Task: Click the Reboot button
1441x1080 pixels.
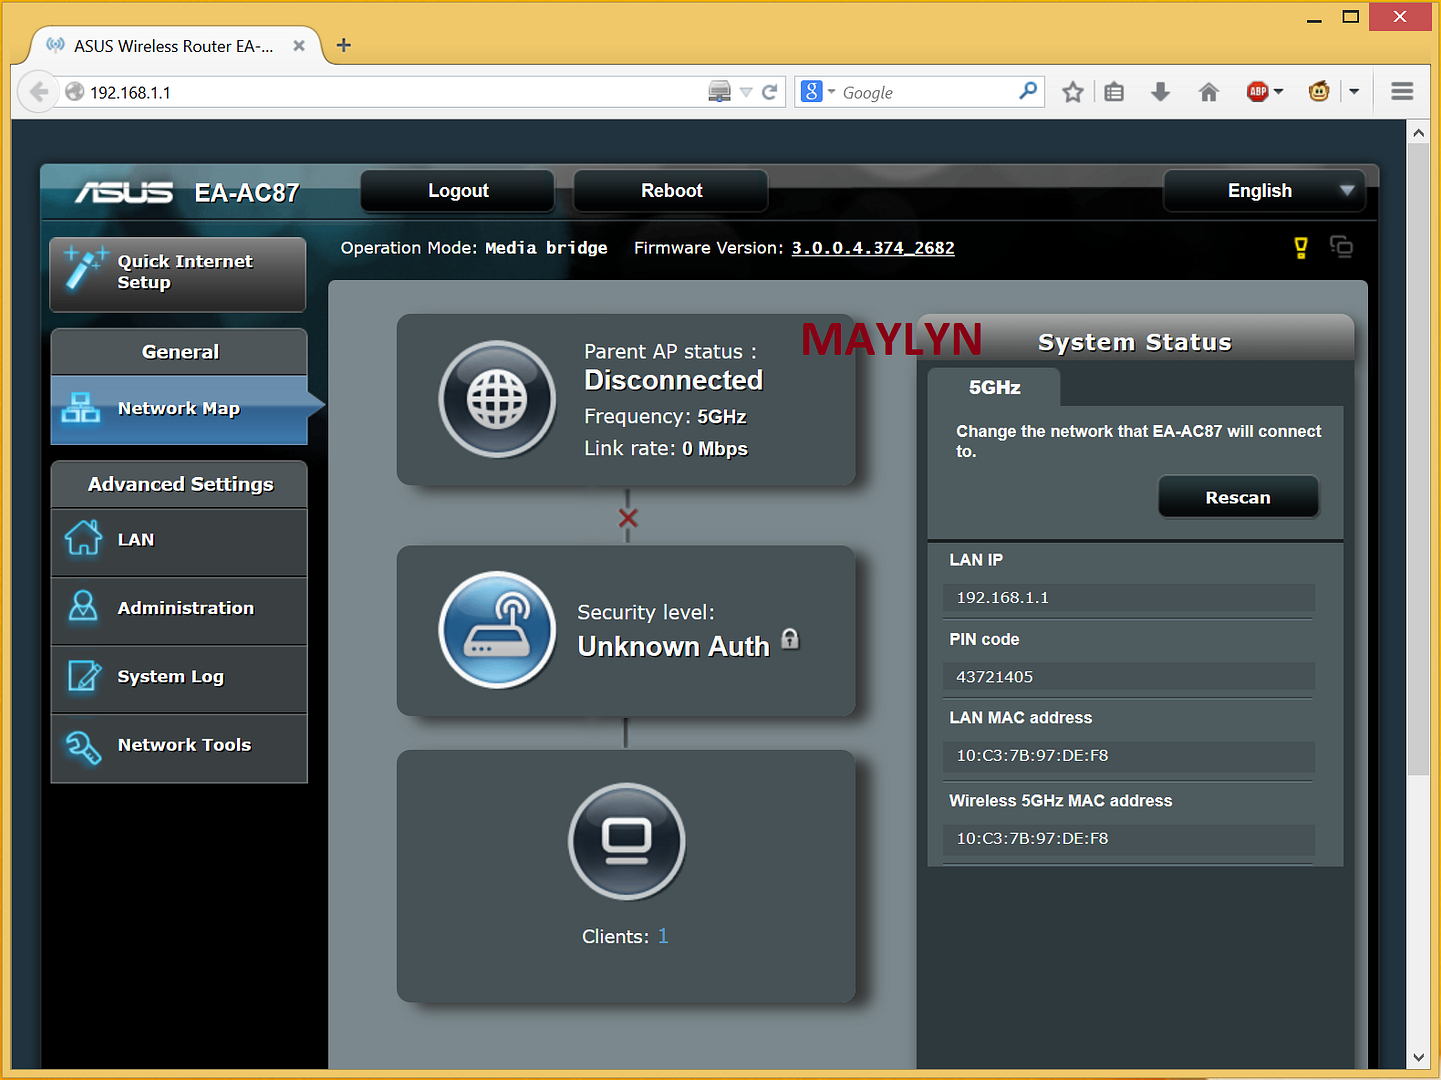Action: [671, 191]
